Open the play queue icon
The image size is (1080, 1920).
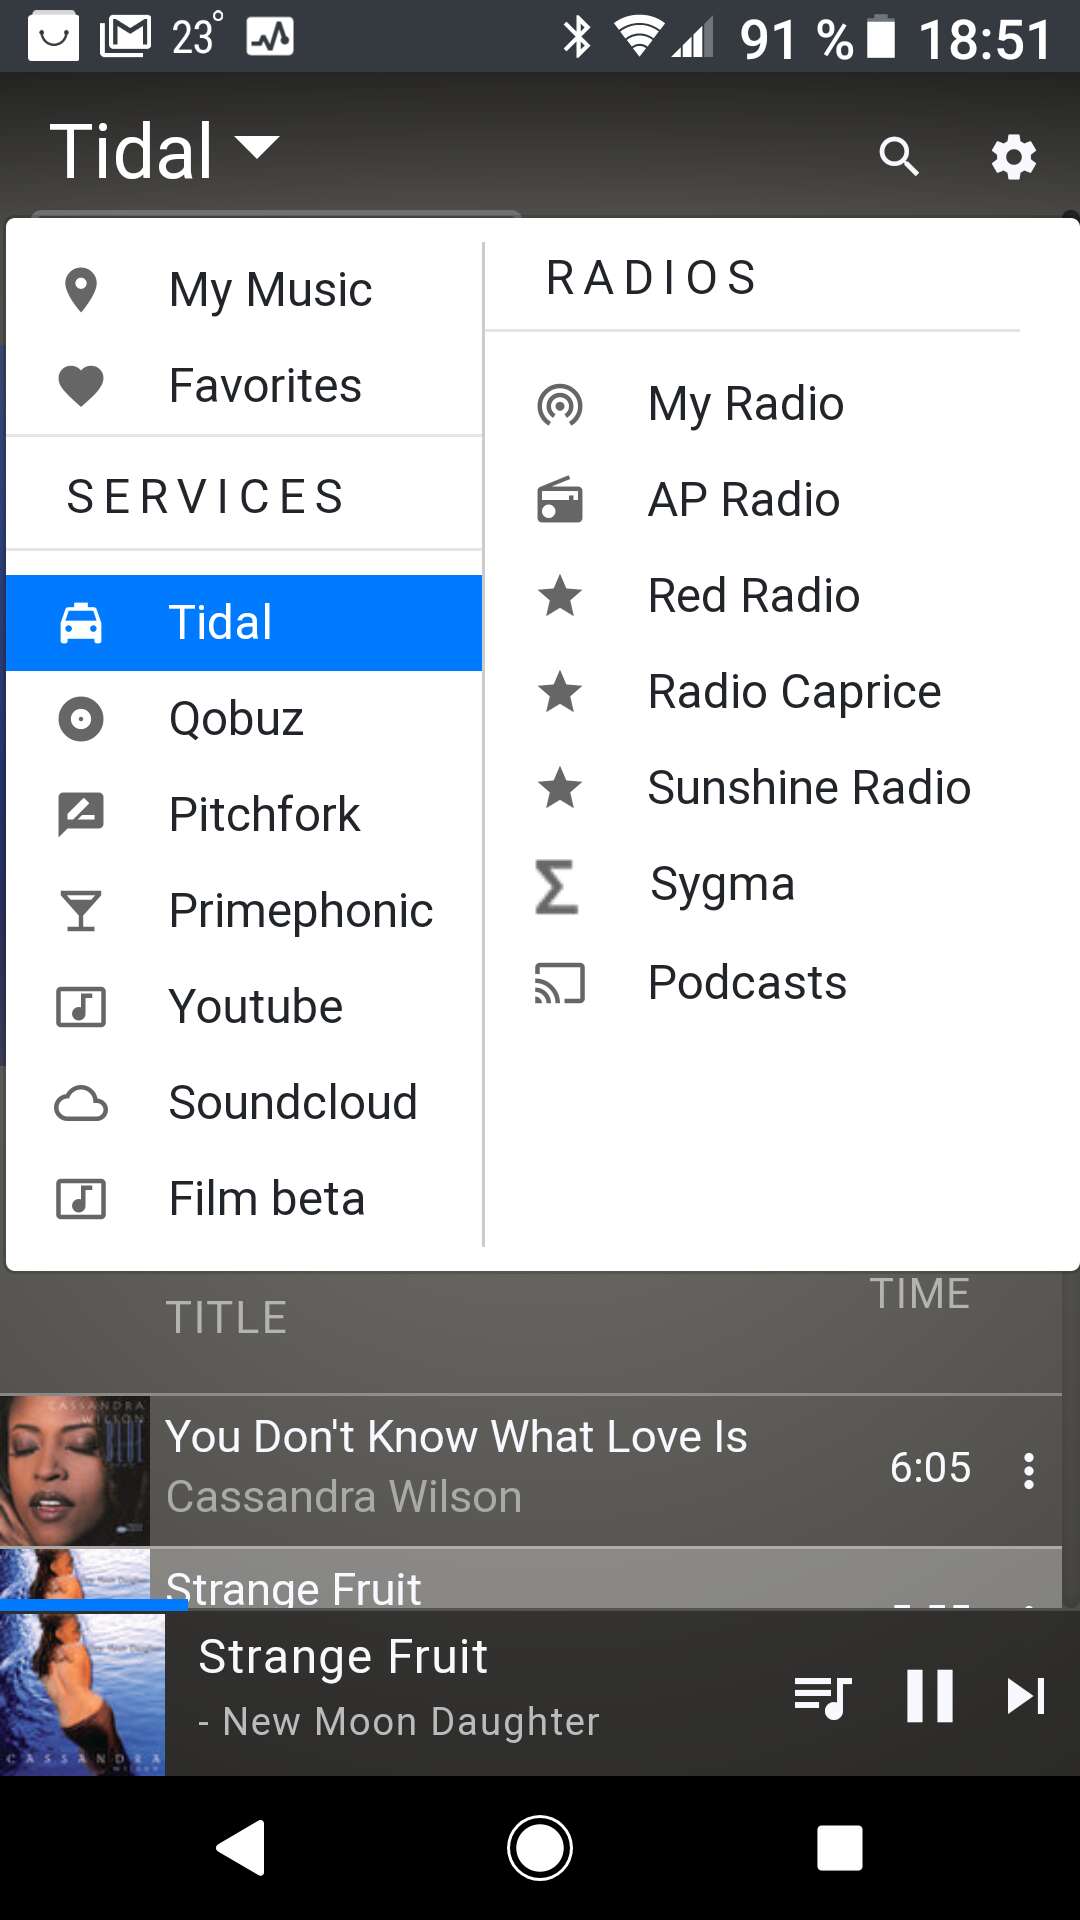click(822, 1696)
